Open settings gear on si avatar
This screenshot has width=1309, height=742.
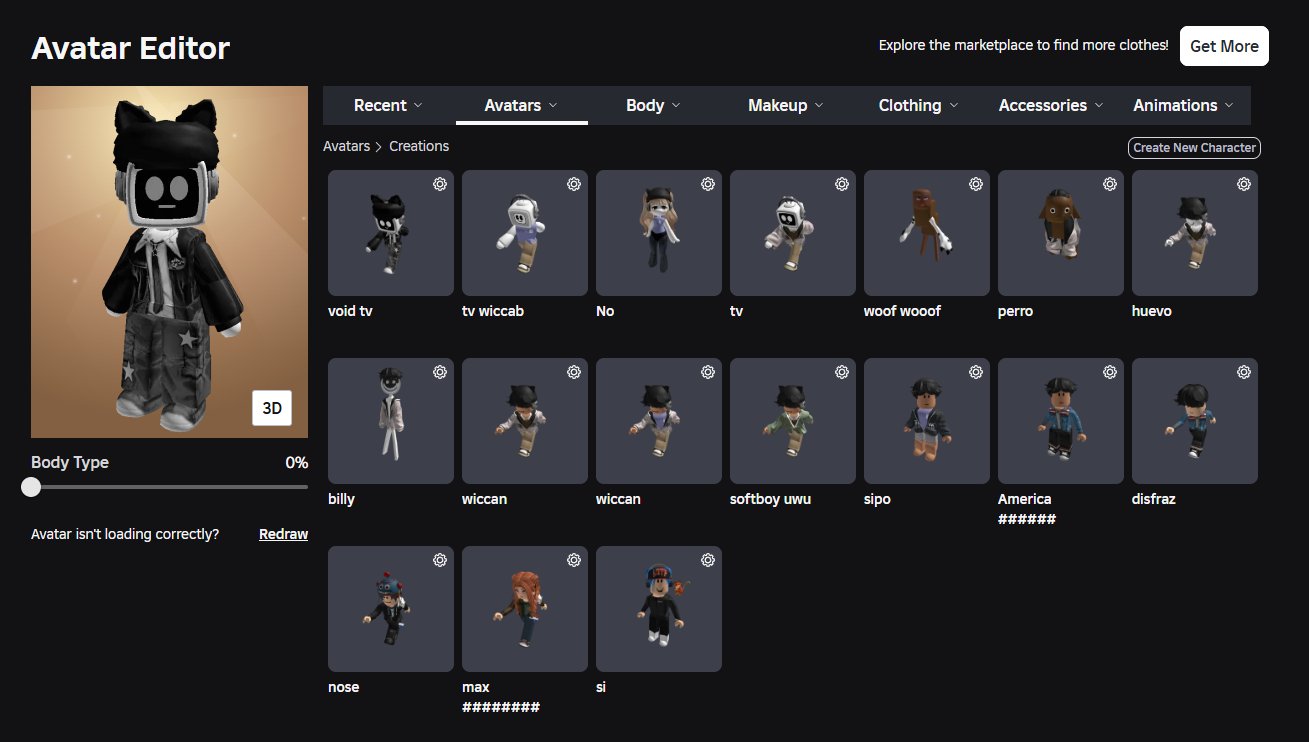coord(708,560)
